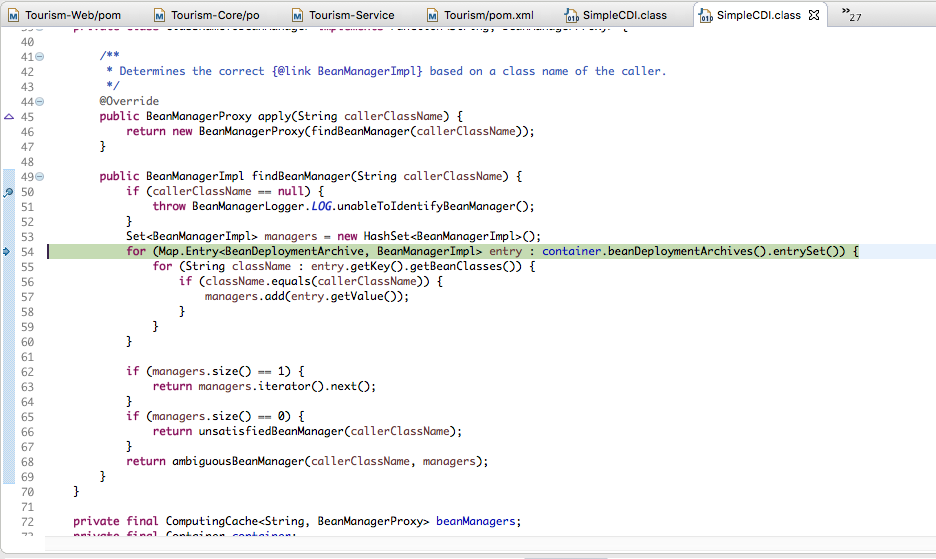
Task: Switch to the Tourism-Service tab
Action: click(x=351, y=15)
